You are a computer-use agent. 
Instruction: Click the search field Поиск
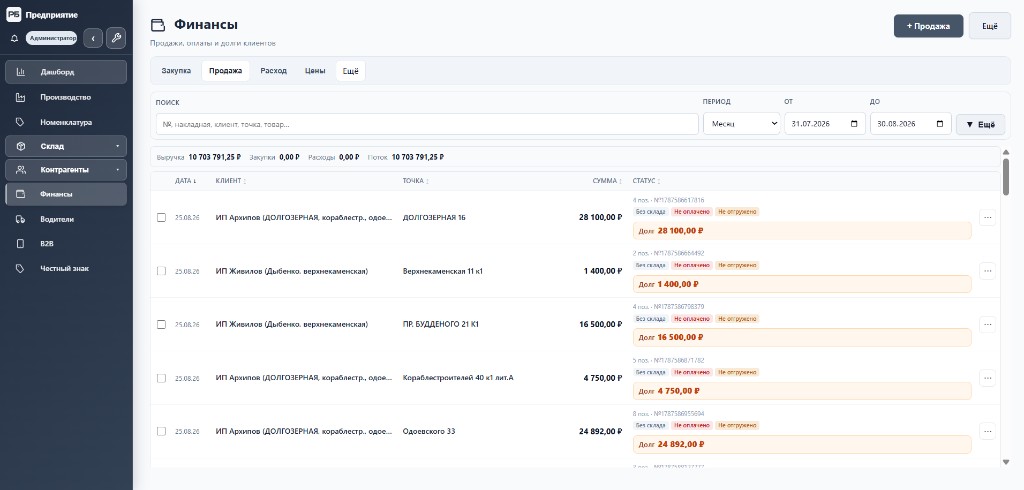point(427,124)
